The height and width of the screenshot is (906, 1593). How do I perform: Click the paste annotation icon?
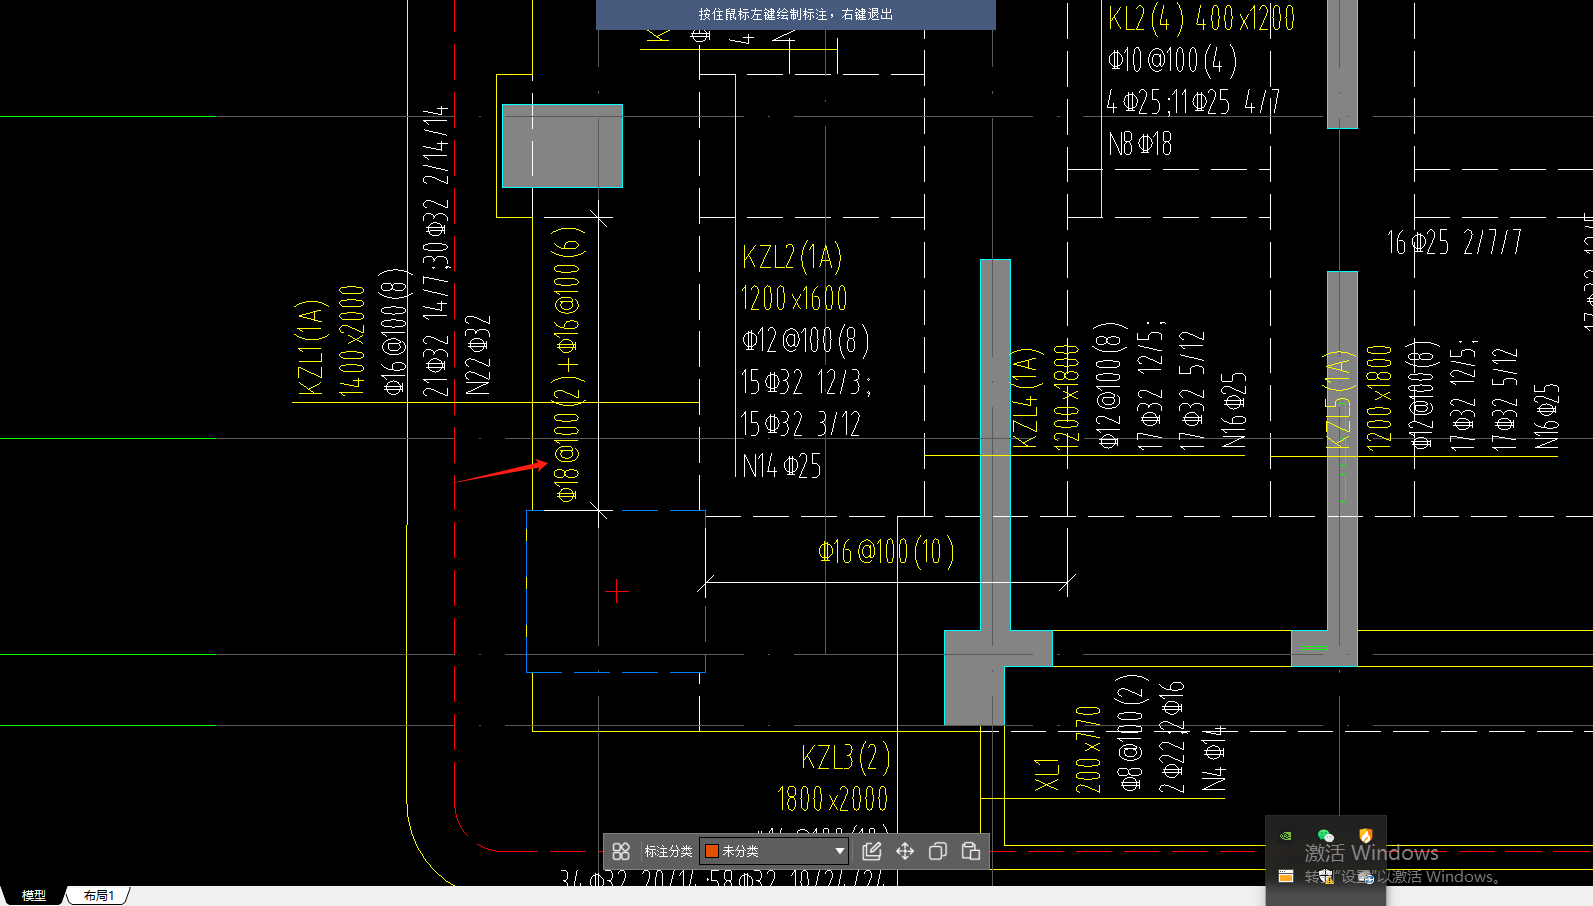click(971, 851)
